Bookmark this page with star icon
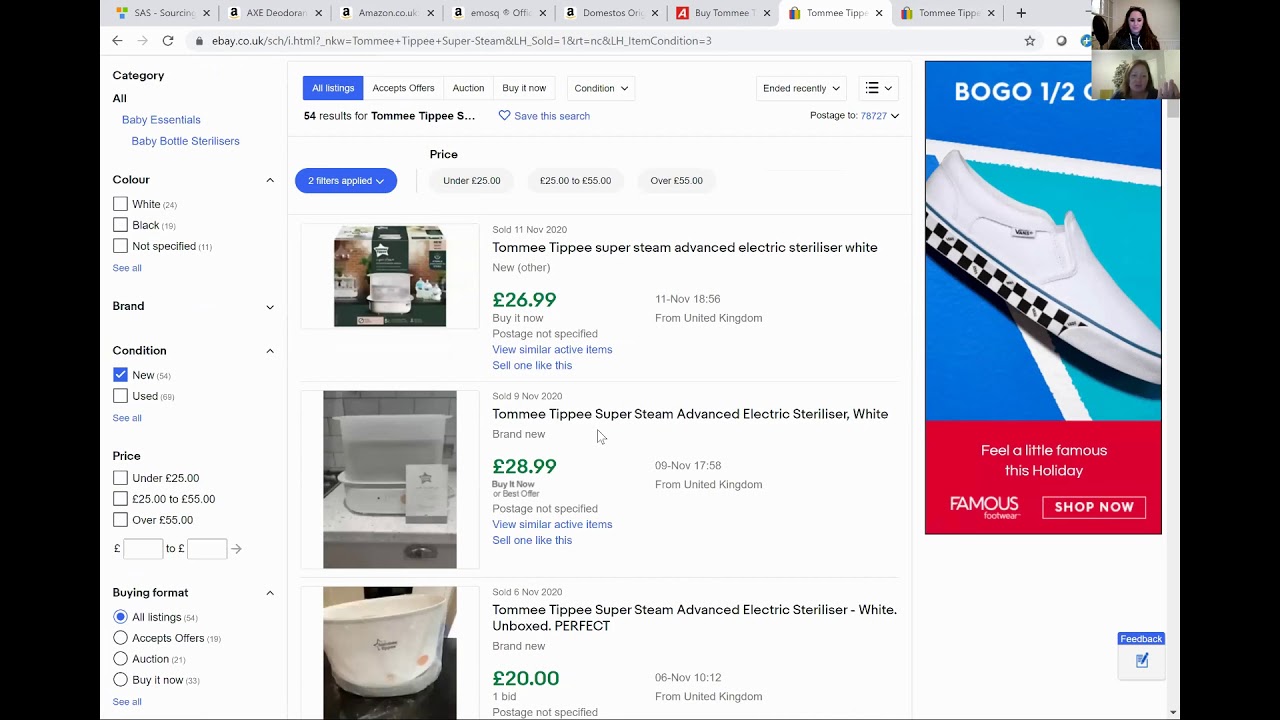The image size is (1280, 720). (x=1029, y=41)
